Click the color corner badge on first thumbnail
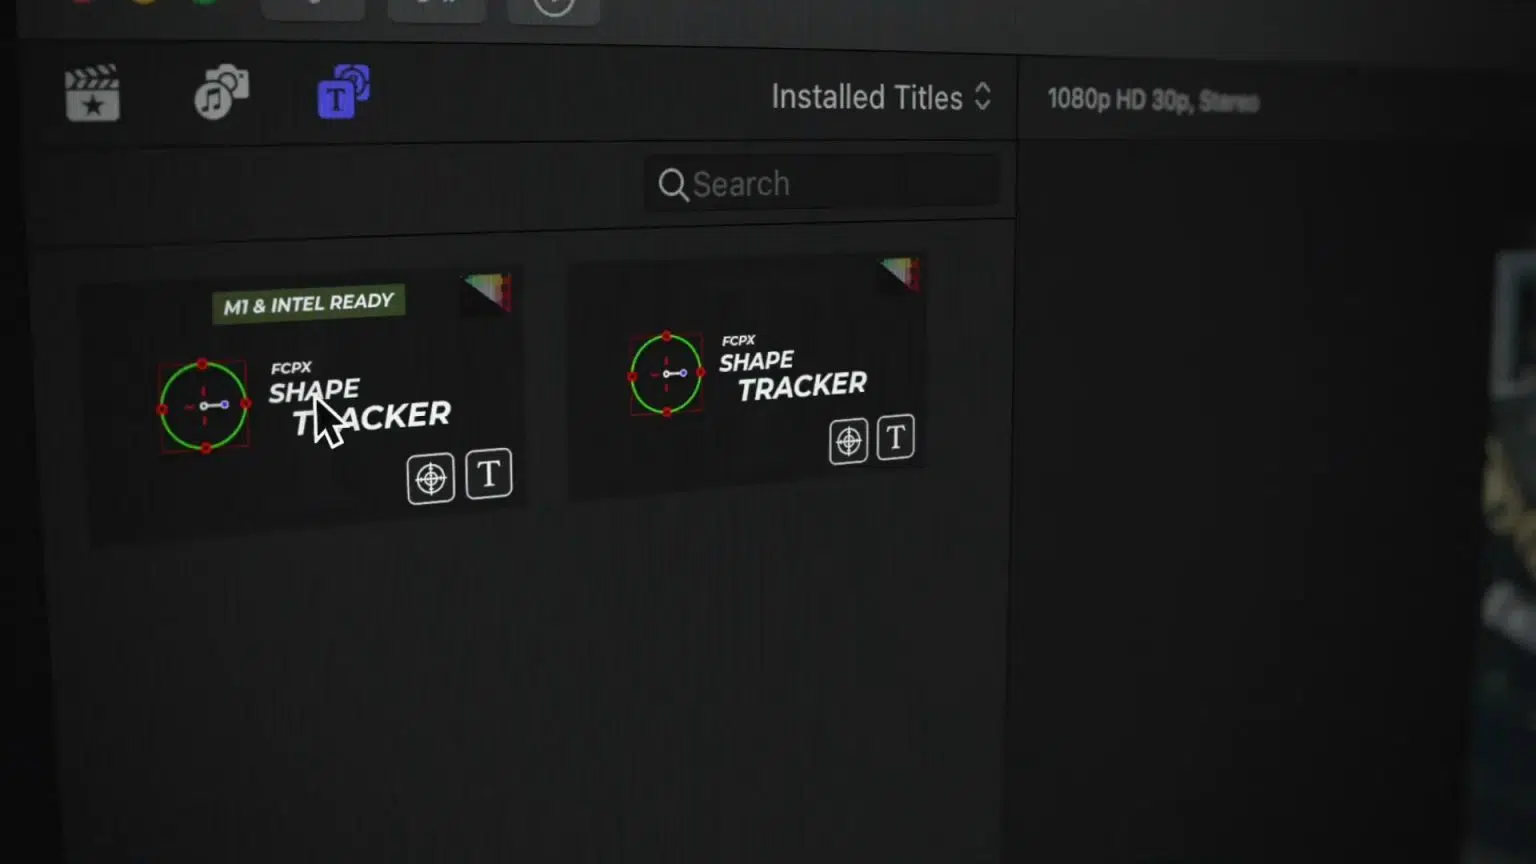1536x864 pixels. pyautogui.click(x=489, y=291)
